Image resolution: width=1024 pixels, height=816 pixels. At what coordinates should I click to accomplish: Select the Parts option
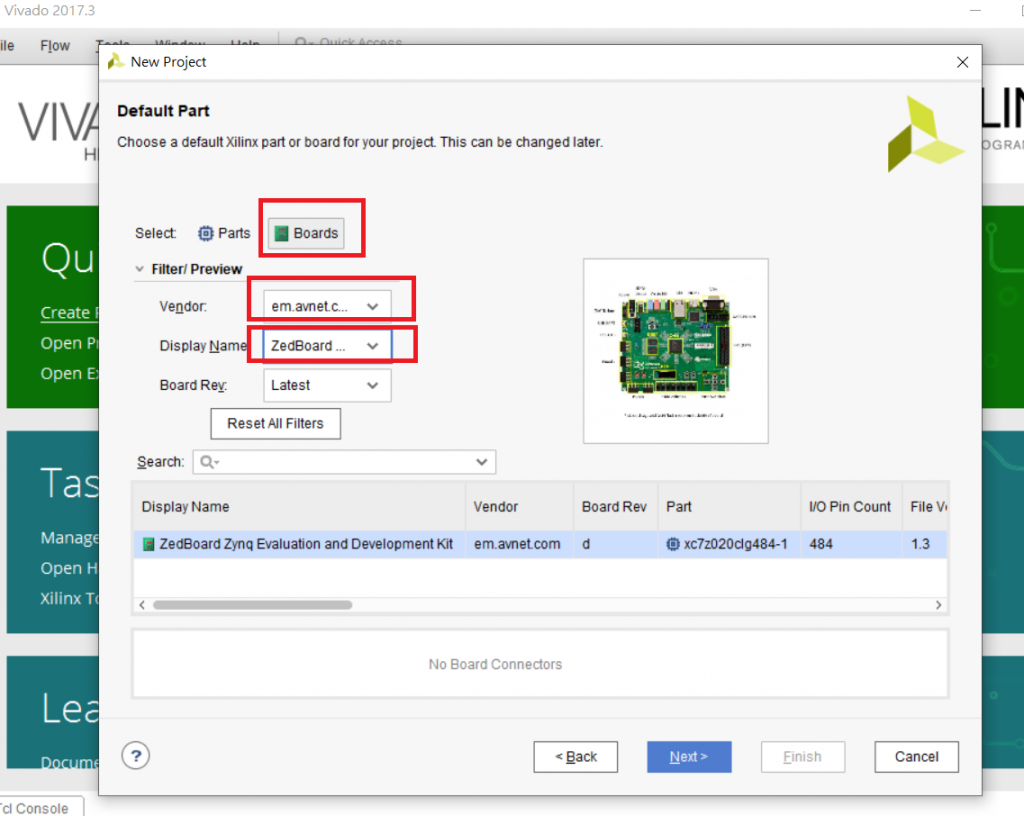pyautogui.click(x=224, y=233)
